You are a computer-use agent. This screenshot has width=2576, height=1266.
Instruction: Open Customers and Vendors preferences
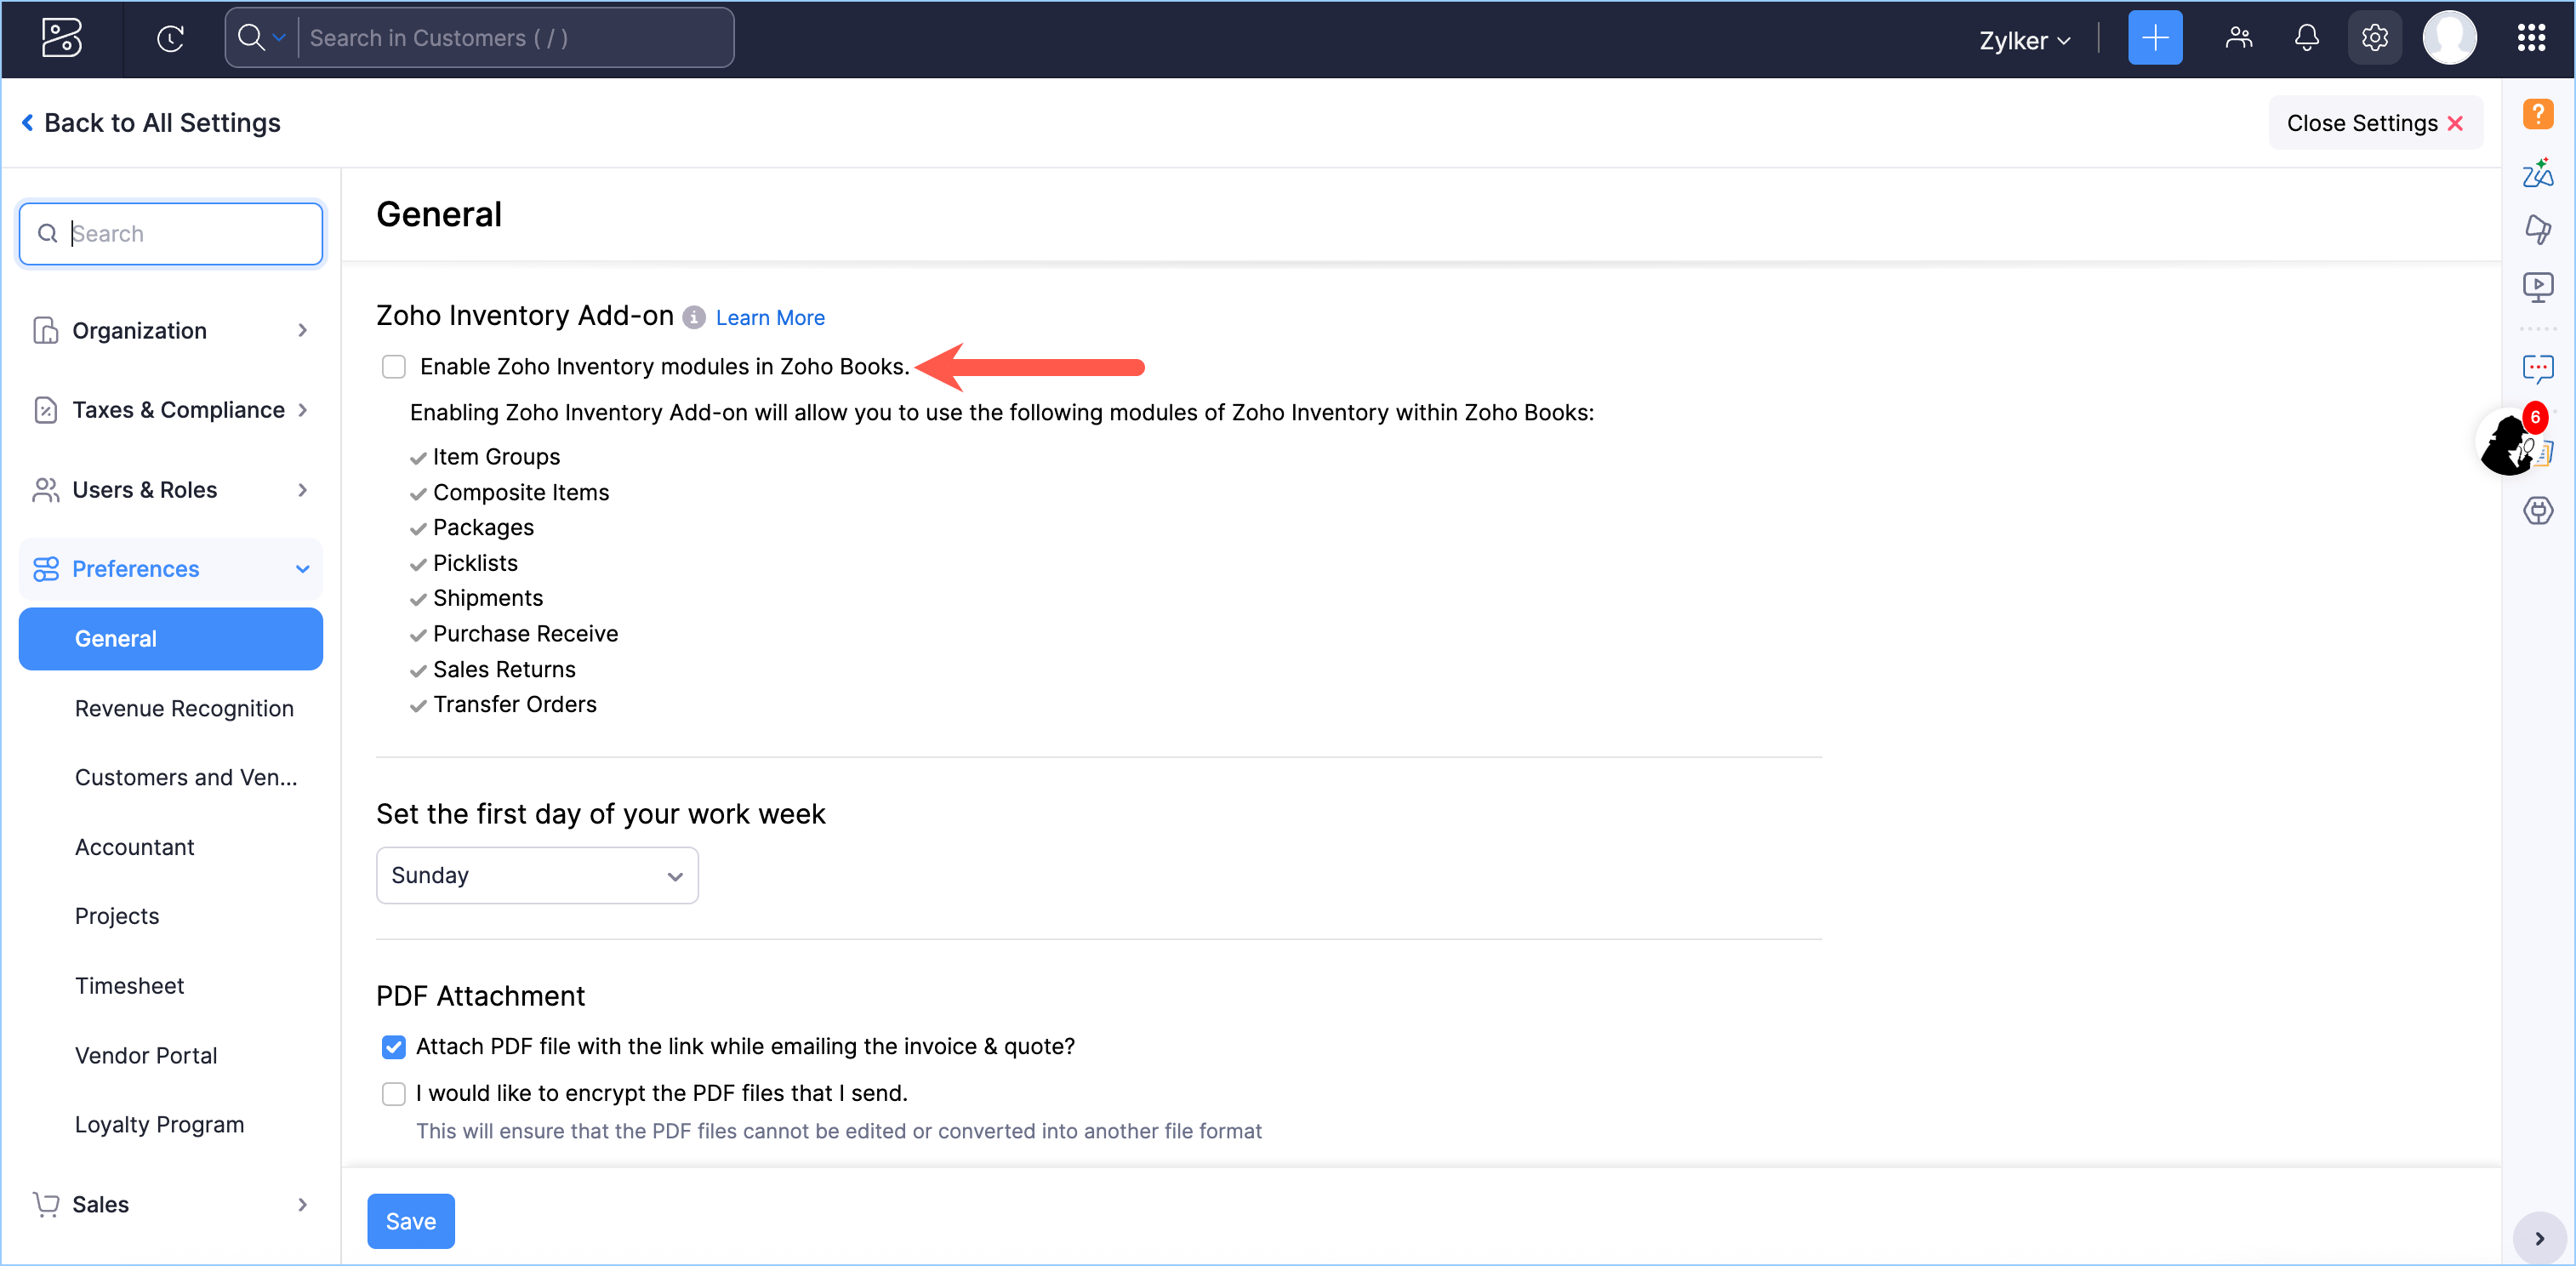tap(186, 777)
